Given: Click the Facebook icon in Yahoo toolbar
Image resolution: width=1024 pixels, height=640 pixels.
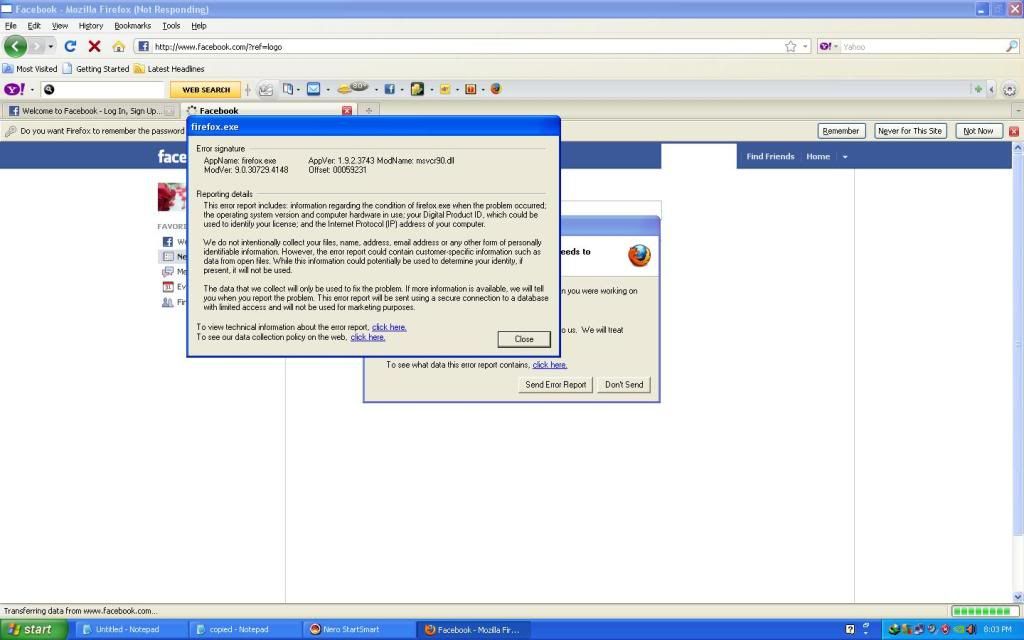Looking at the screenshot, I should [x=389, y=89].
